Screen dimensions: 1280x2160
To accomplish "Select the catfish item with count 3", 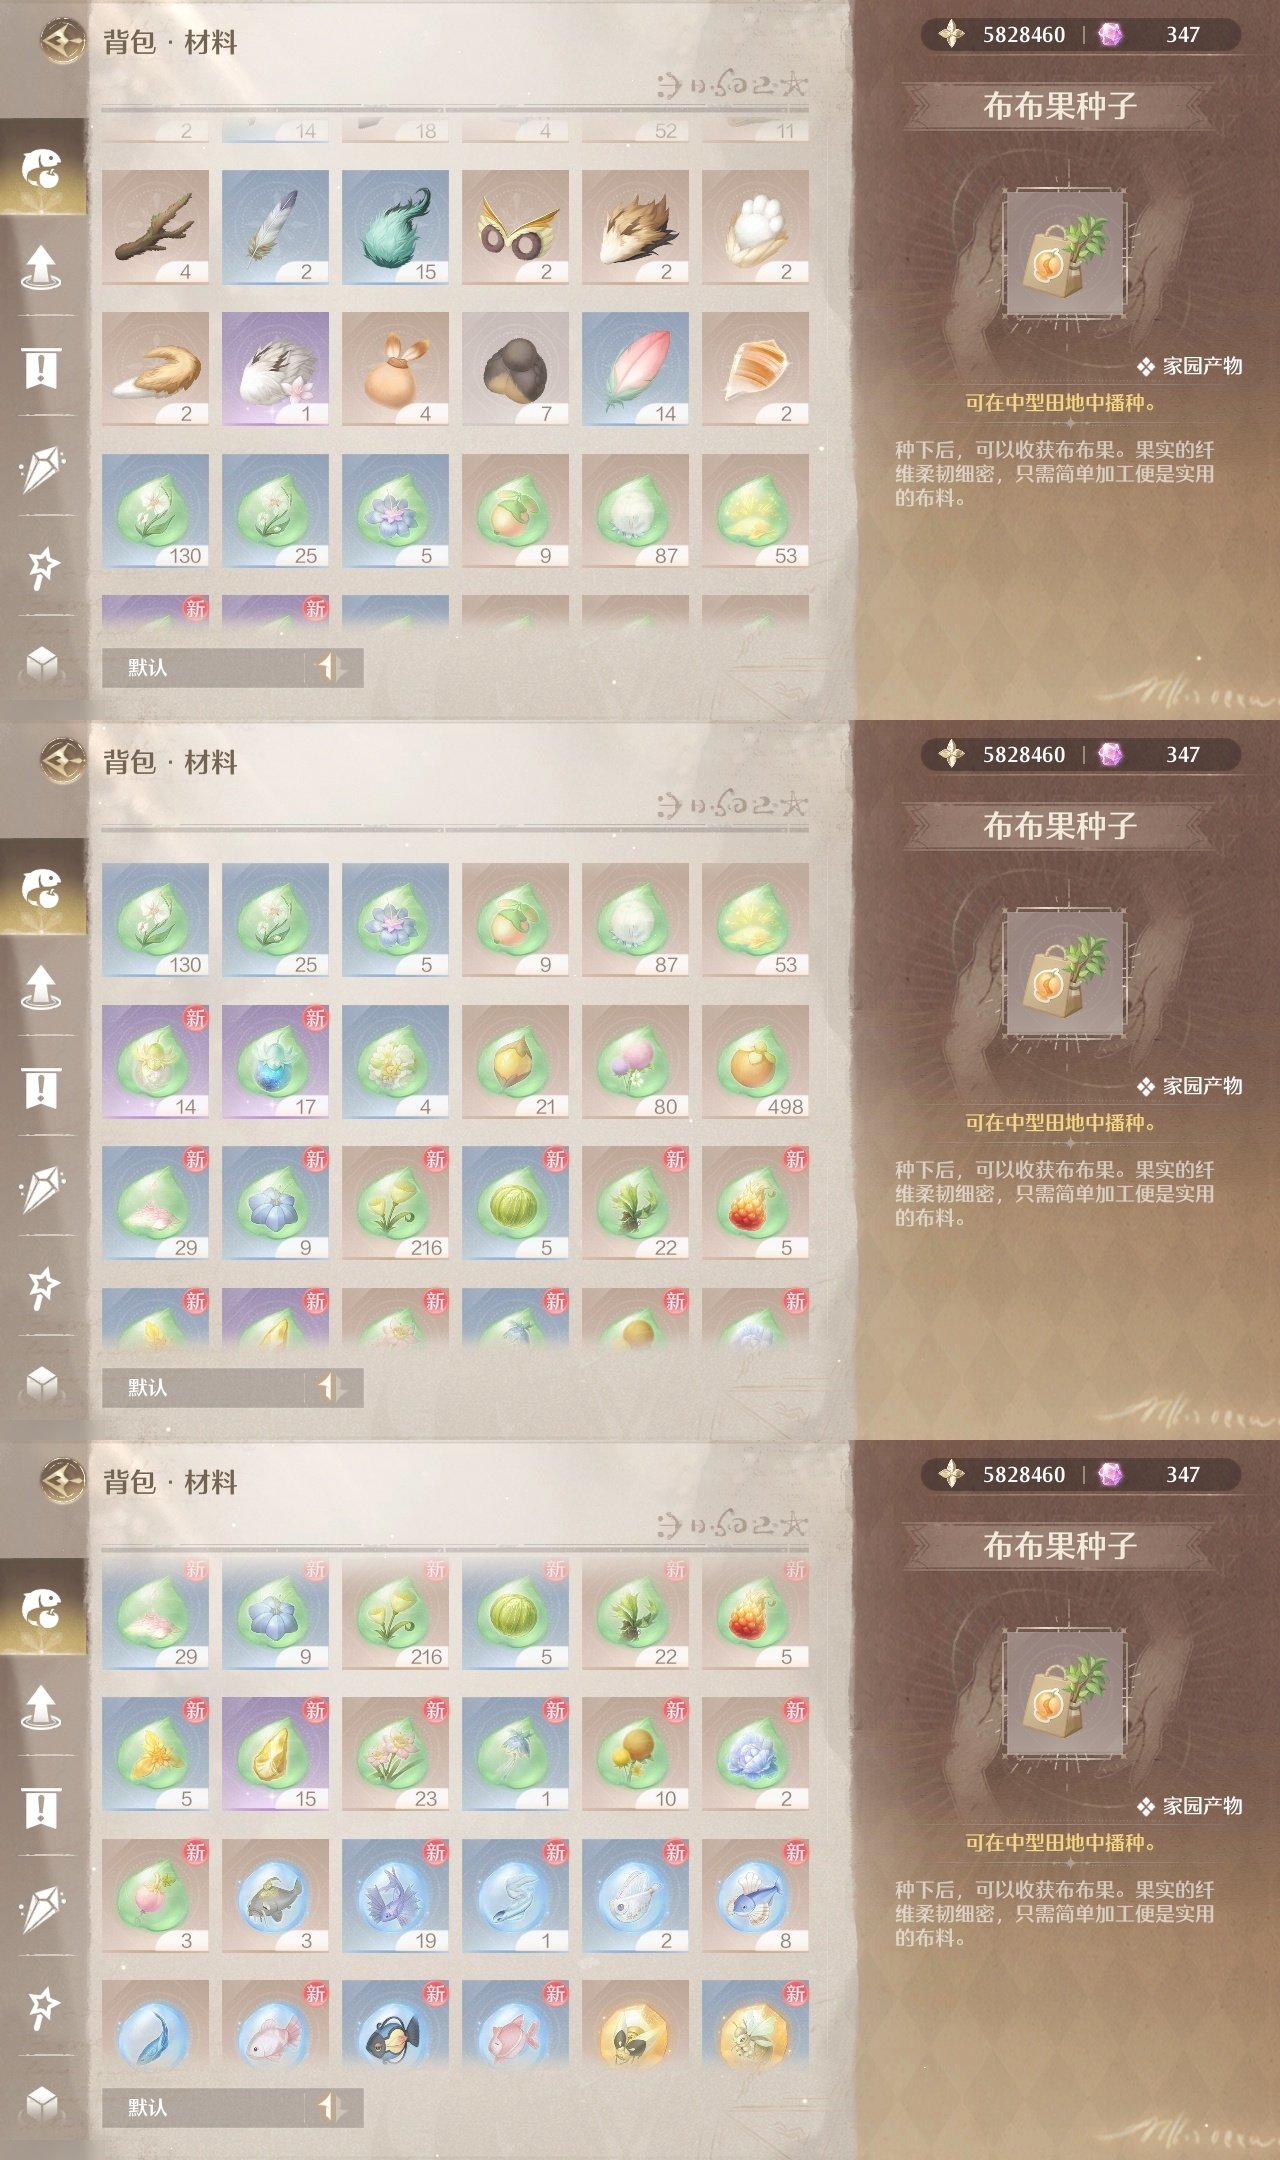I will [275, 1896].
